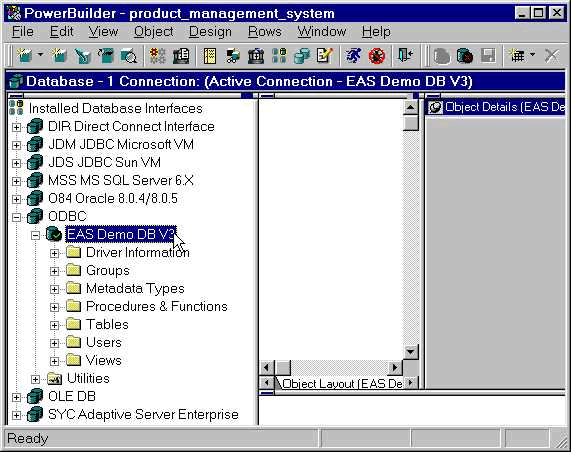Select the Users folder in the tree
Screen dimensions: 571x452
(103, 342)
